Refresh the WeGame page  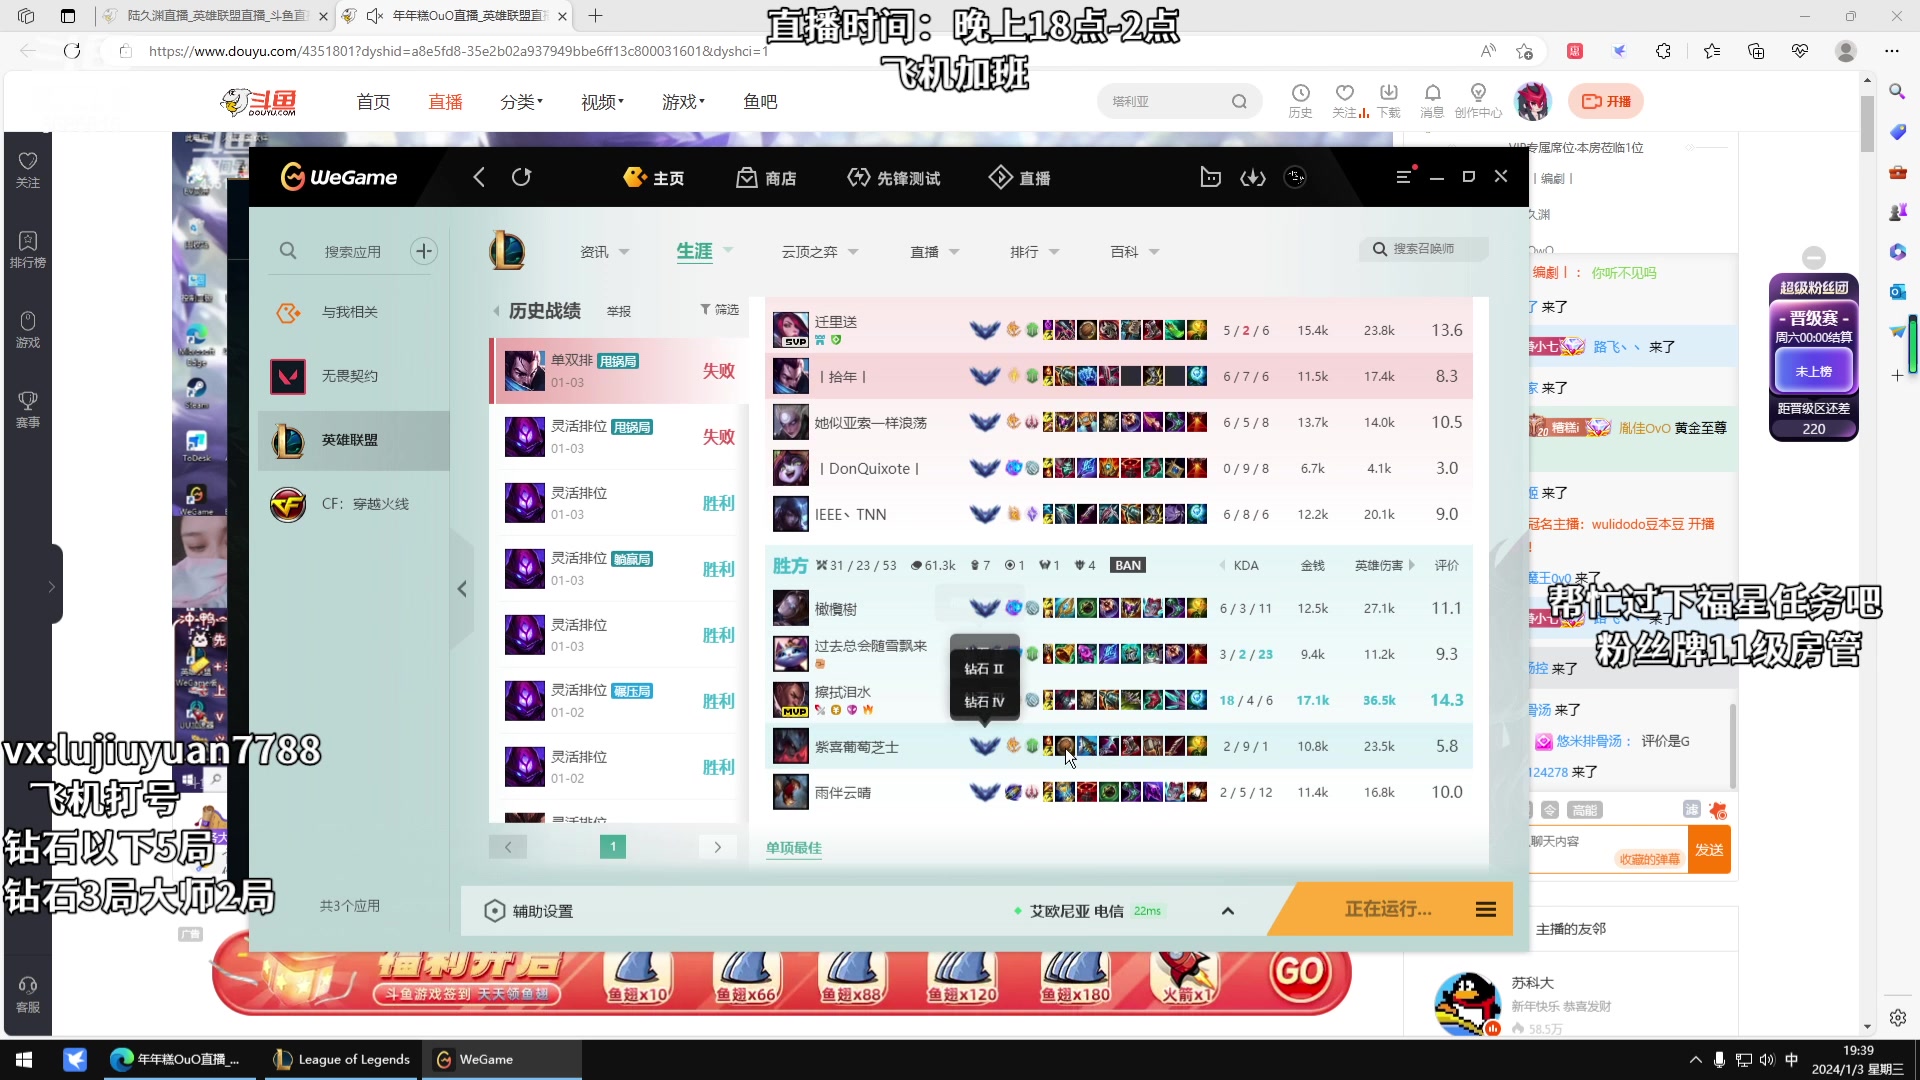[521, 178]
